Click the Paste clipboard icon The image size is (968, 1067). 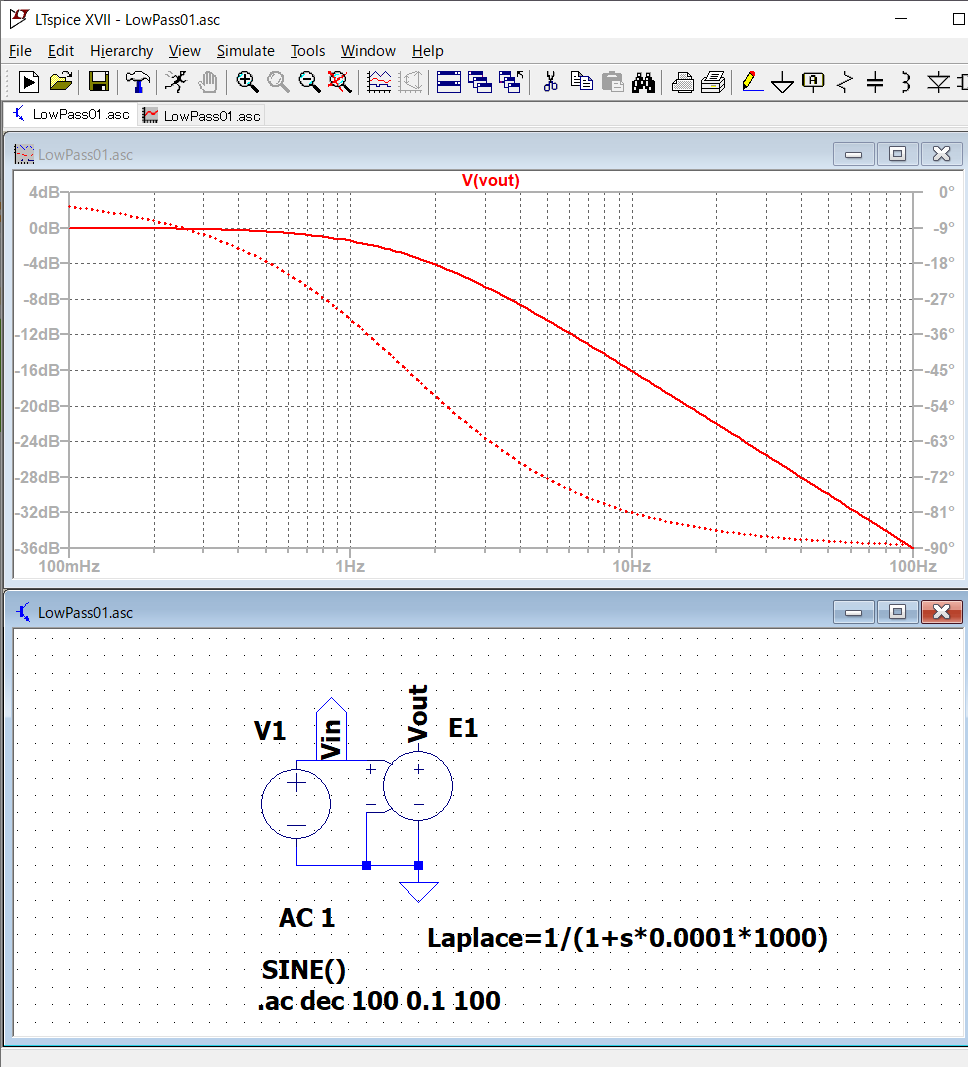[613, 82]
